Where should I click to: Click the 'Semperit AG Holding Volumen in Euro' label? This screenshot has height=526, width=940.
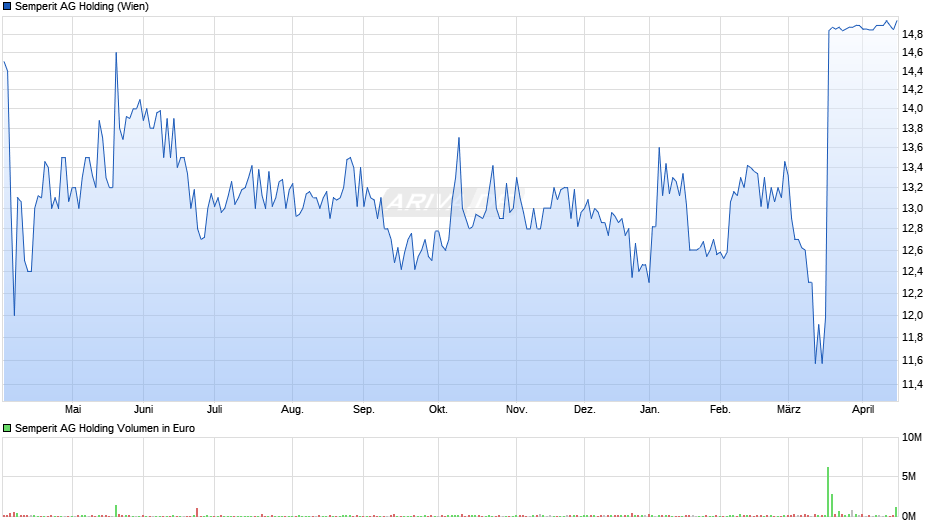click(x=105, y=428)
